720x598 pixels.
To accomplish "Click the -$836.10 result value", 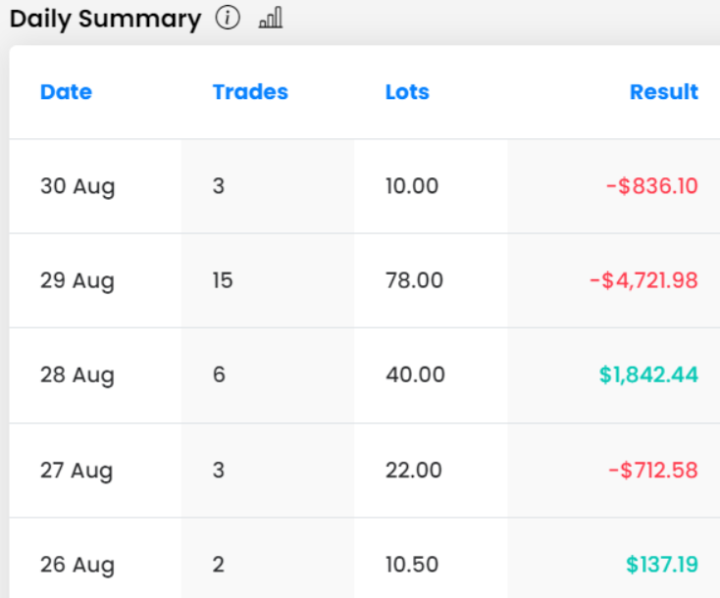I will [651, 187].
